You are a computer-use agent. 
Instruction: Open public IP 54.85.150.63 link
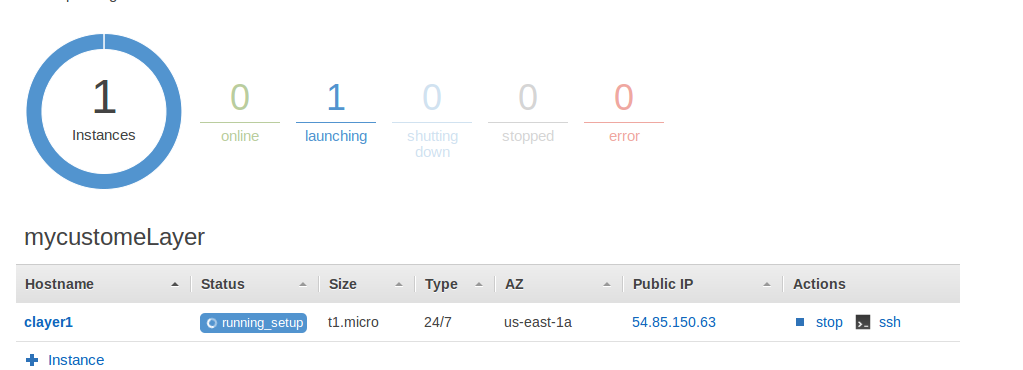coord(674,322)
